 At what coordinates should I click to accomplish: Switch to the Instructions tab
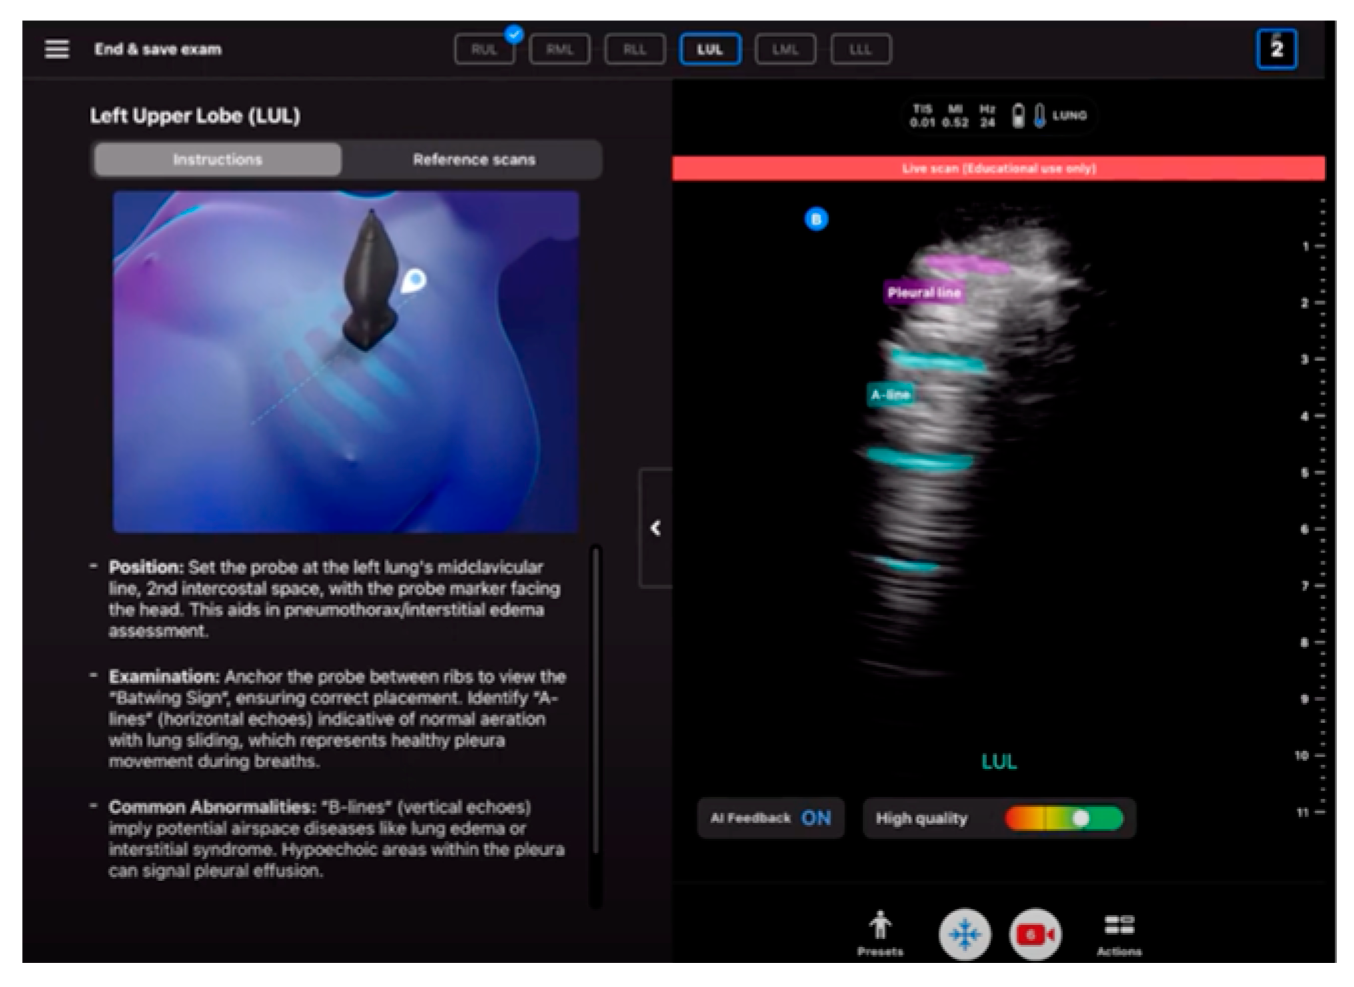click(x=217, y=159)
